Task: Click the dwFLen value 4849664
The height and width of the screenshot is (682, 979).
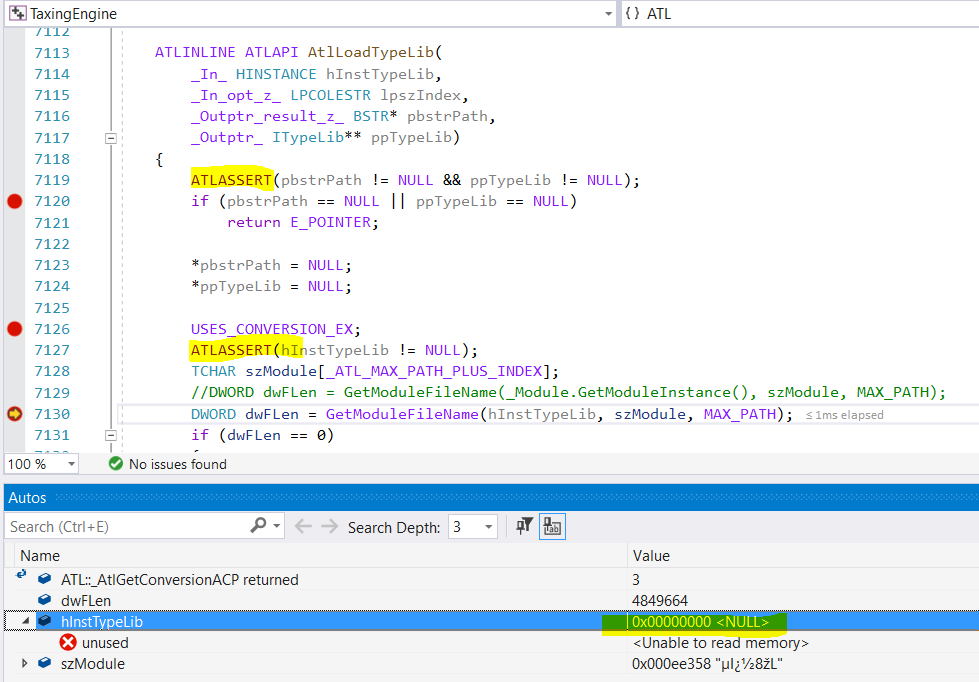Action: tap(659, 601)
